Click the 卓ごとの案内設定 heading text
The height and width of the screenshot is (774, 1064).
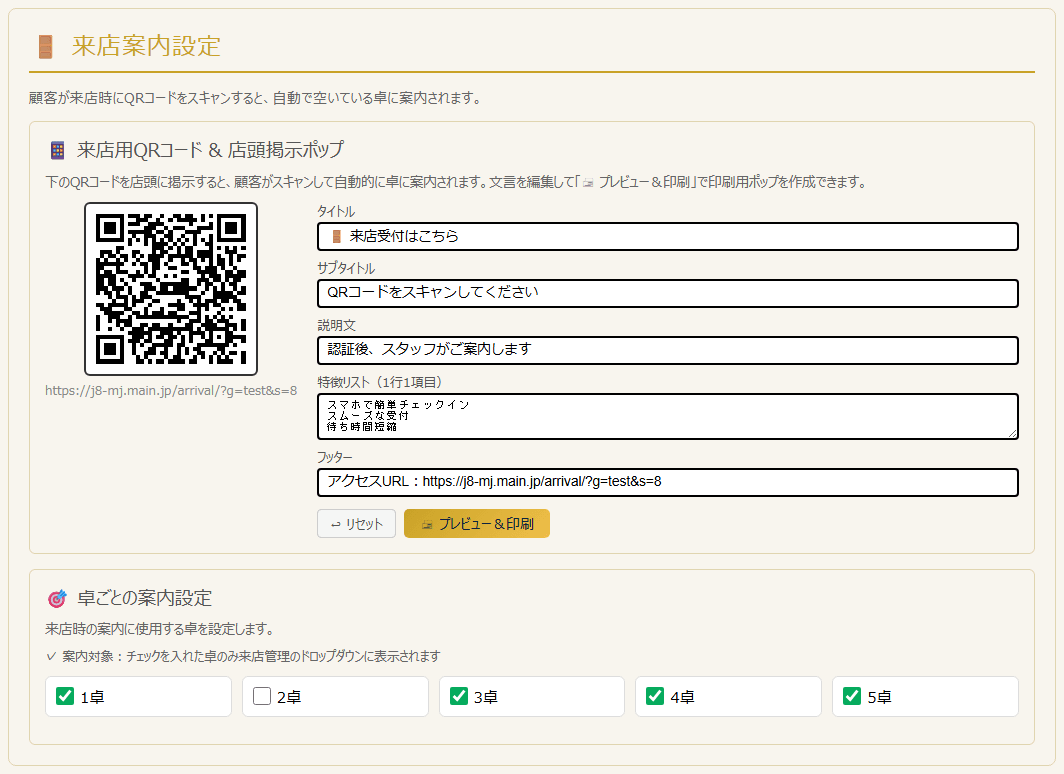145,598
